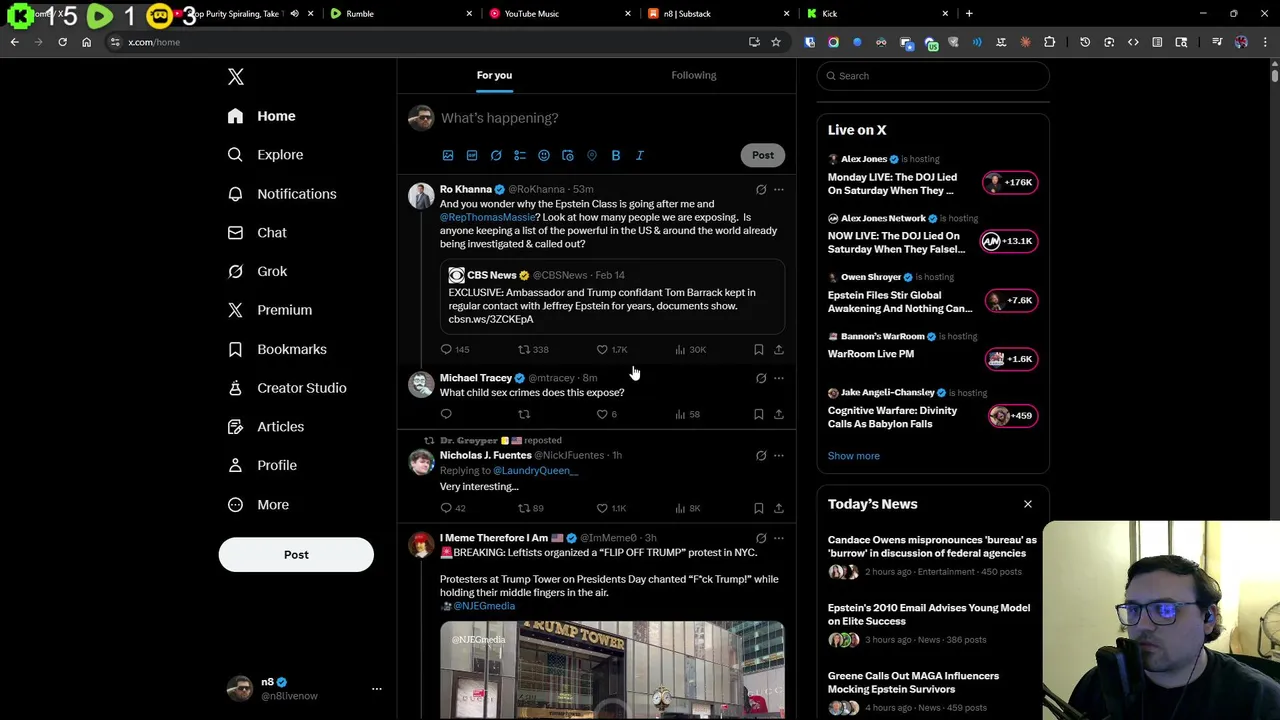Switch to the Kick browser tab
This screenshot has height=720, width=1280.
878,14
